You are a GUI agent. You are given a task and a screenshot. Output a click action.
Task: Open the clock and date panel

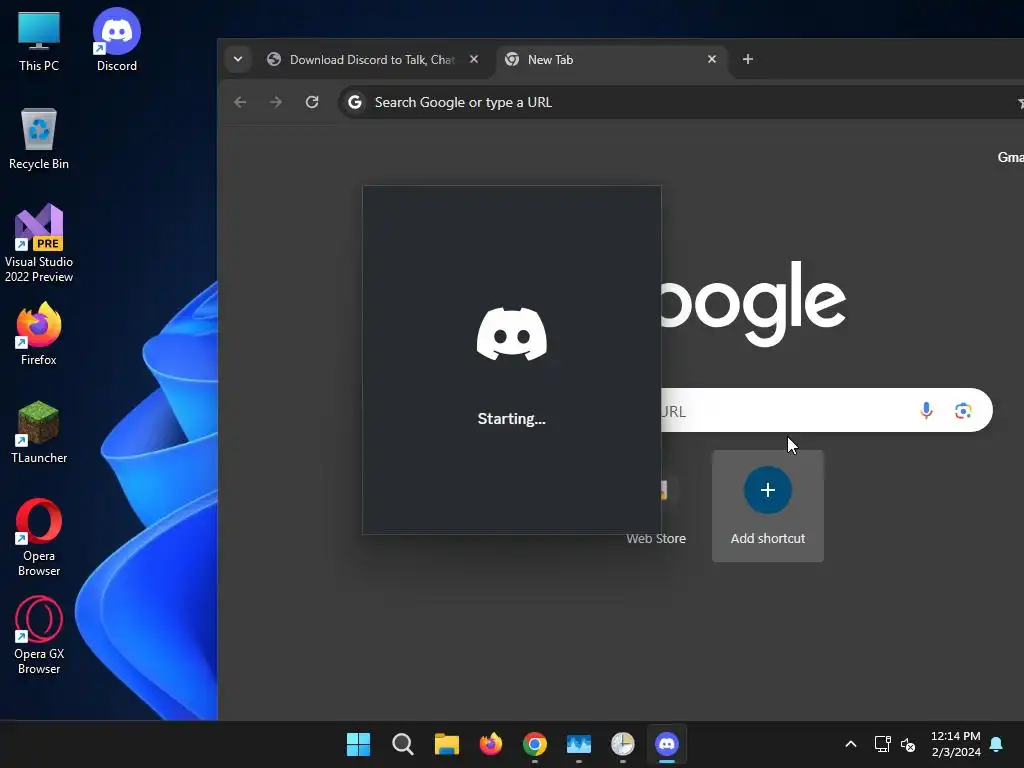(955, 744)
